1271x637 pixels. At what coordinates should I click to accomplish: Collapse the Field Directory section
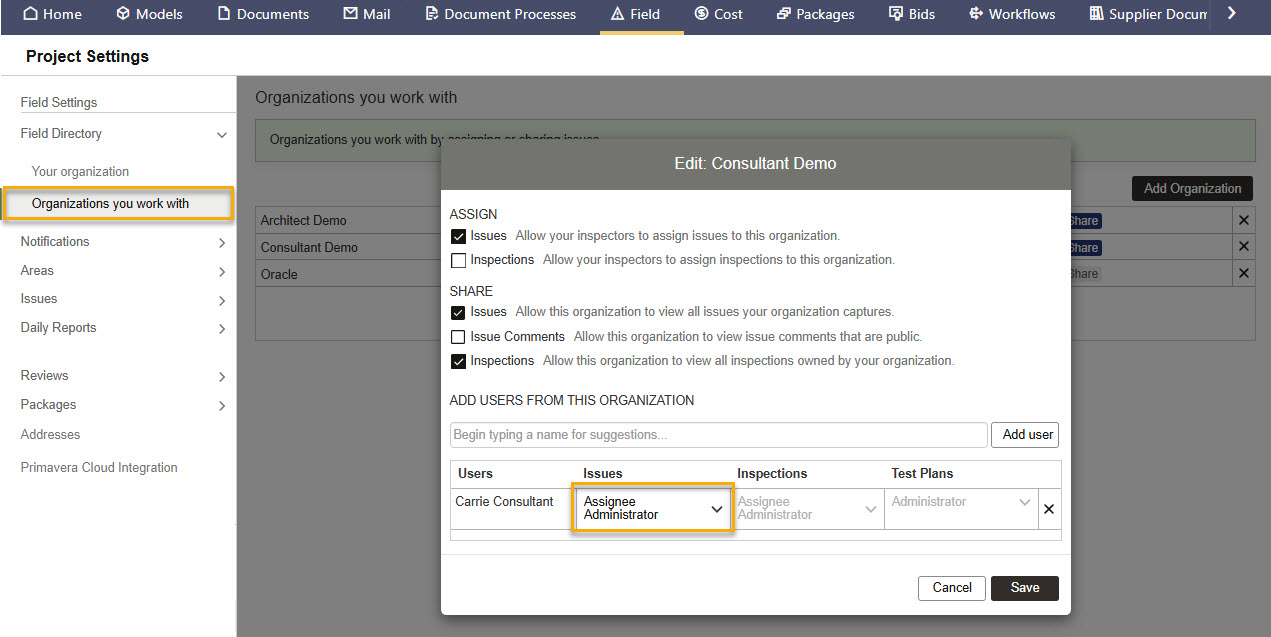point(222,134)
